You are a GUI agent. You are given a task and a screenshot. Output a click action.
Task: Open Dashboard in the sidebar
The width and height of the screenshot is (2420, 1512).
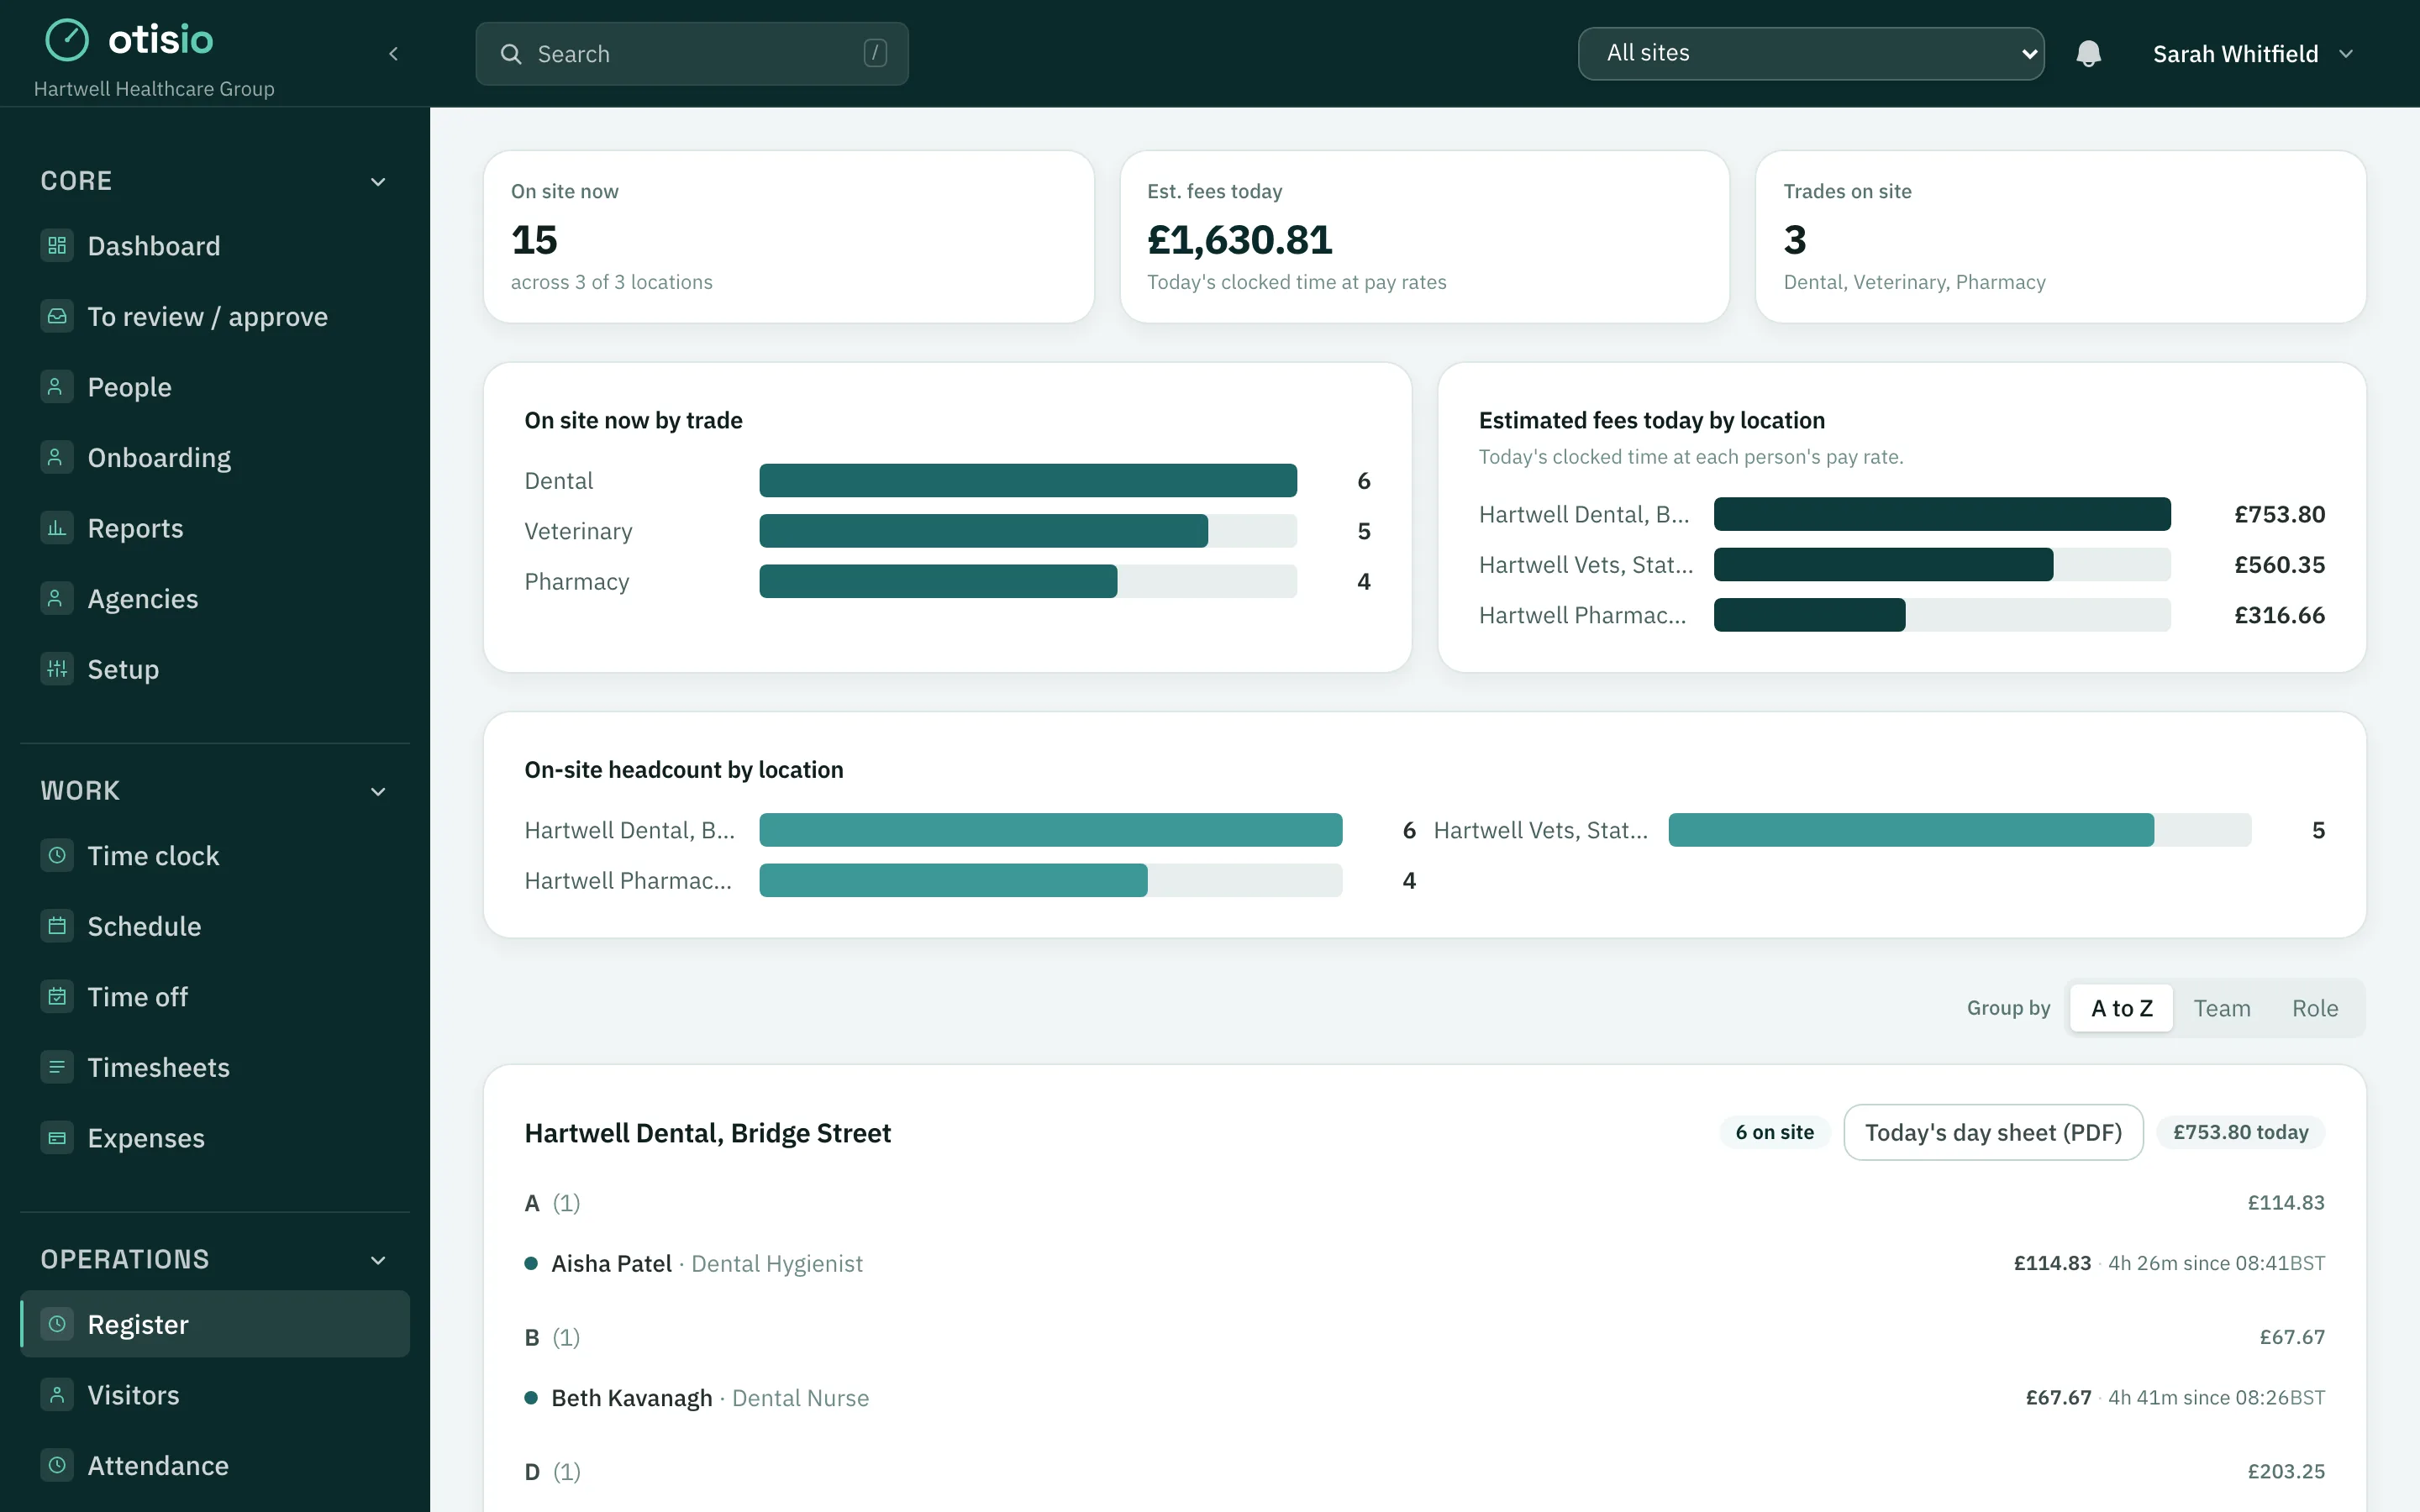(215, 246)
